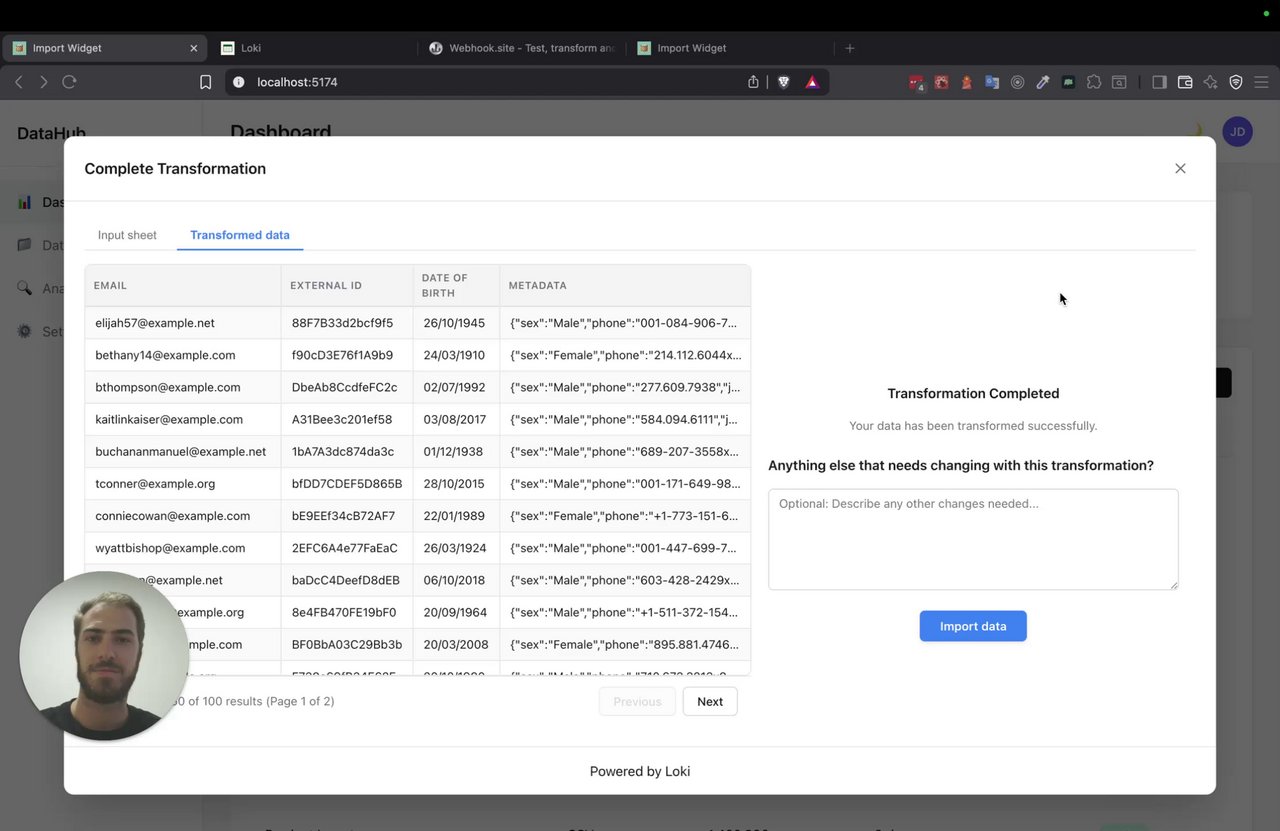The height and width of the screenshot is (831, 1280).
Task: Toggle the browser sidebar panel
Action: pyautogui.click(x=1159, y=82)
